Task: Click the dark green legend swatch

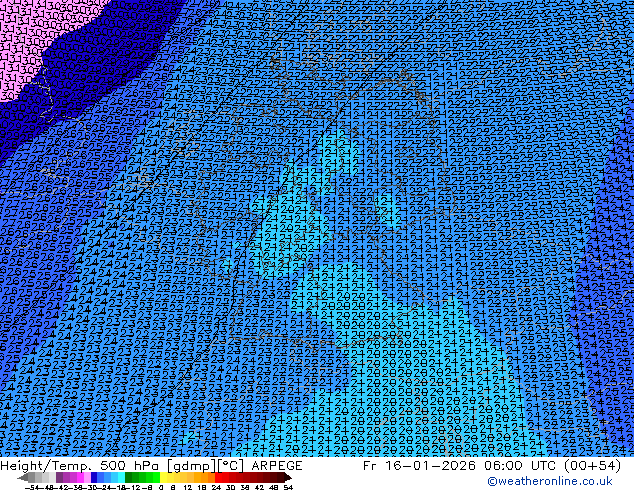Action: [x=128, y=477]
